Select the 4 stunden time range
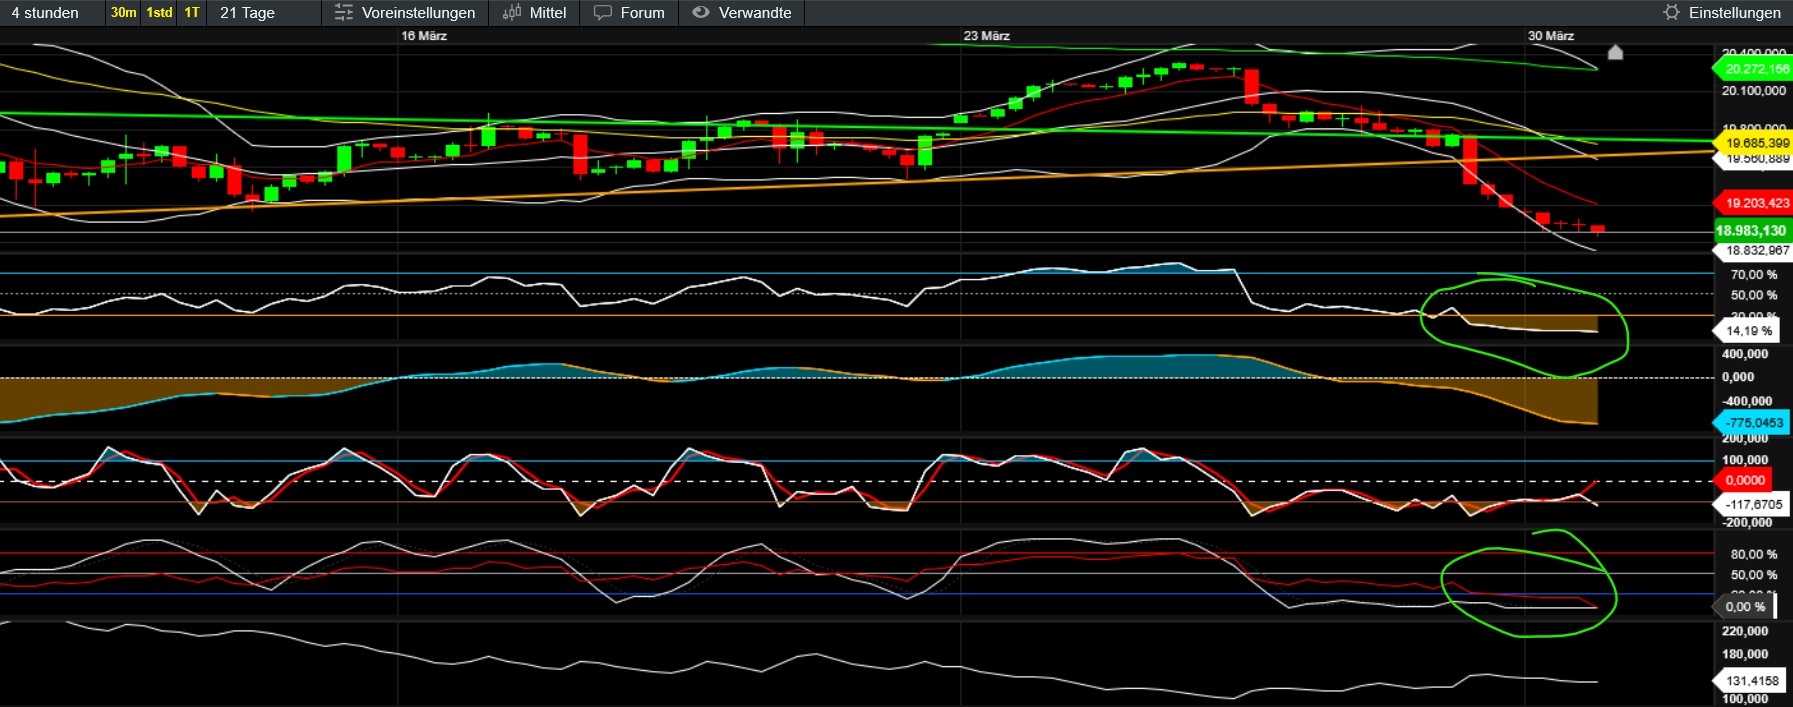This screenshot has height=707, width=1793. pyautogui.click(x=45, y=13)
